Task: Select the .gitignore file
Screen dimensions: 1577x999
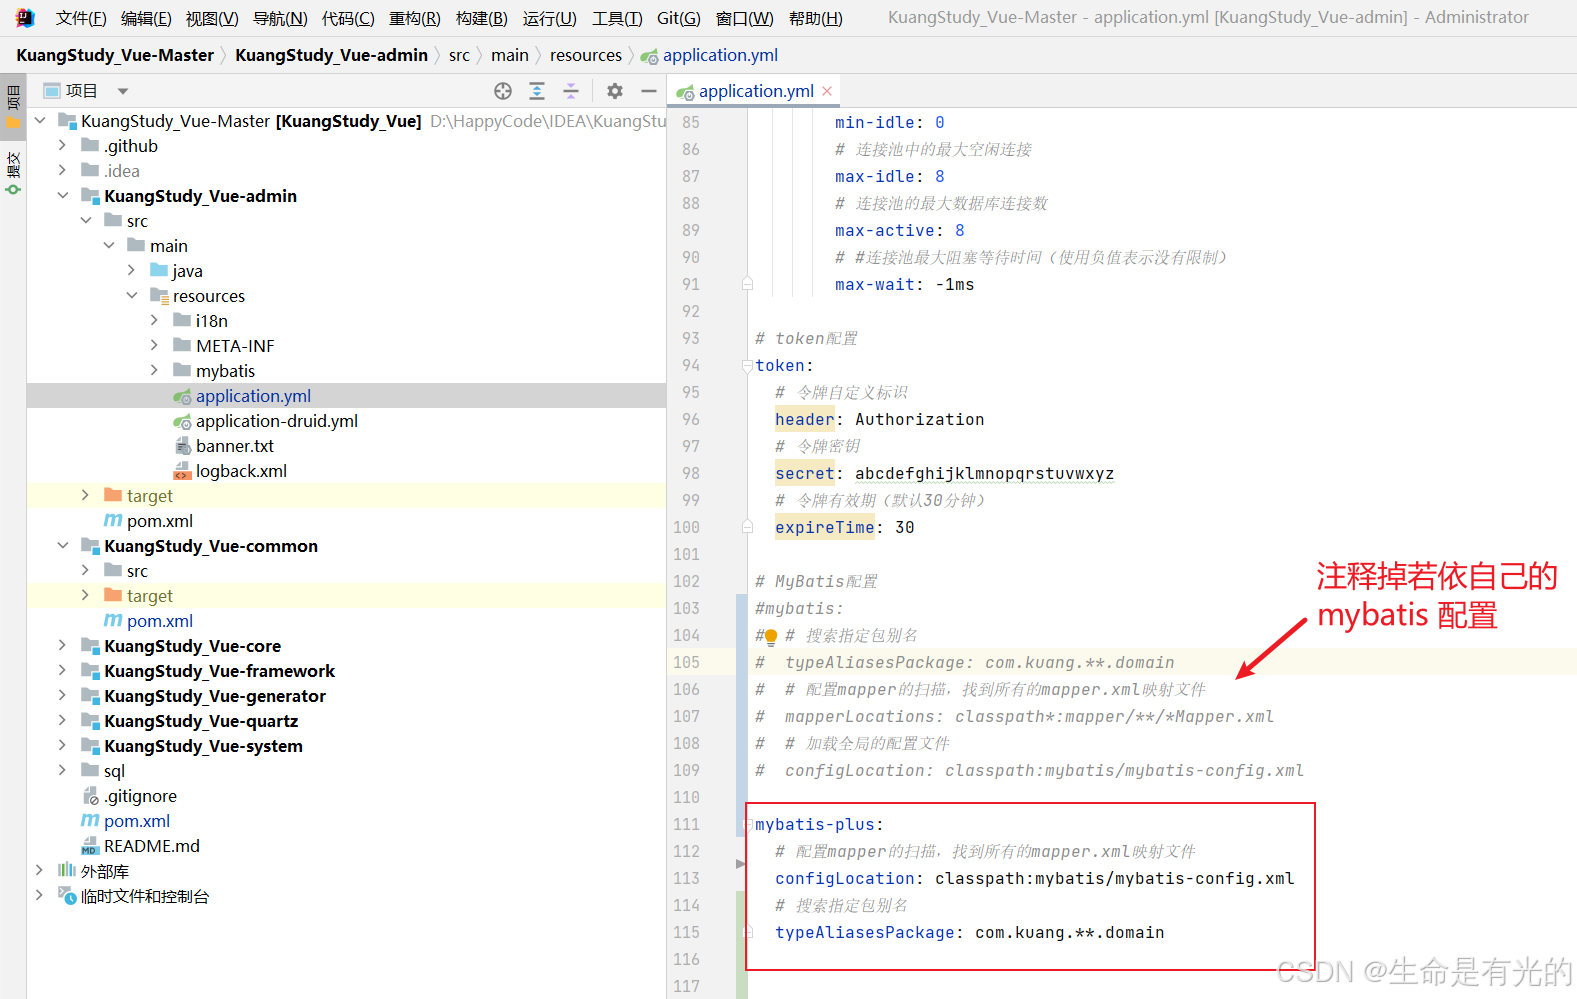Action: [140, 796]
